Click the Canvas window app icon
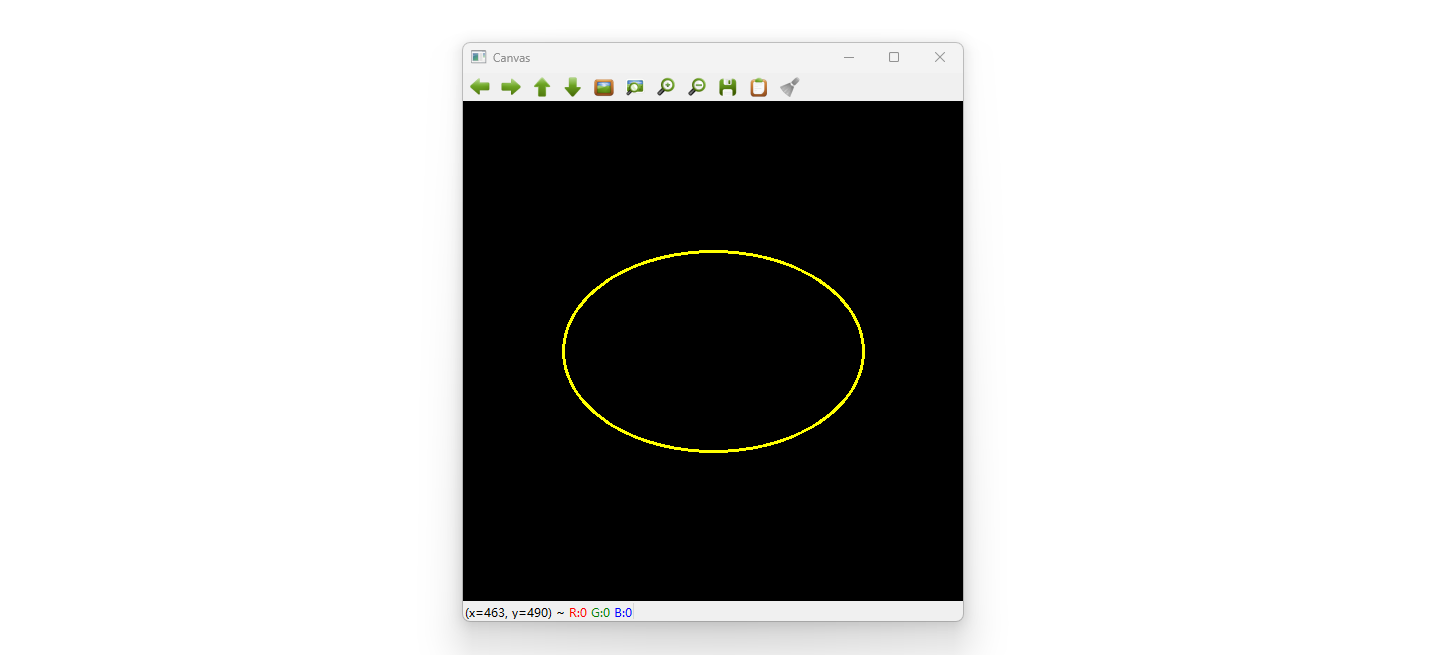The width and height of the screenshot is (1435, 655). [x=479, y=58]
